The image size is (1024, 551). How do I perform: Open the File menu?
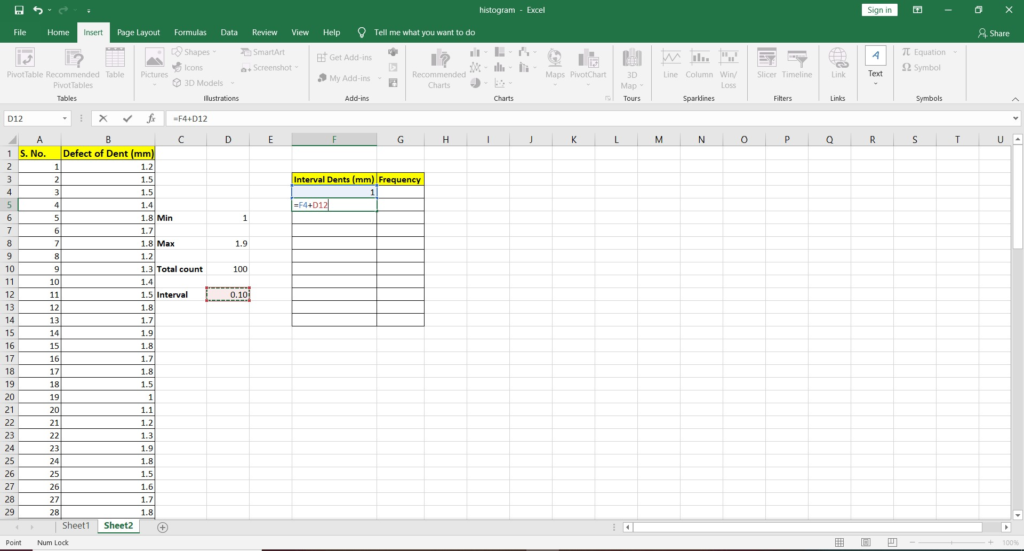[20, 32]
